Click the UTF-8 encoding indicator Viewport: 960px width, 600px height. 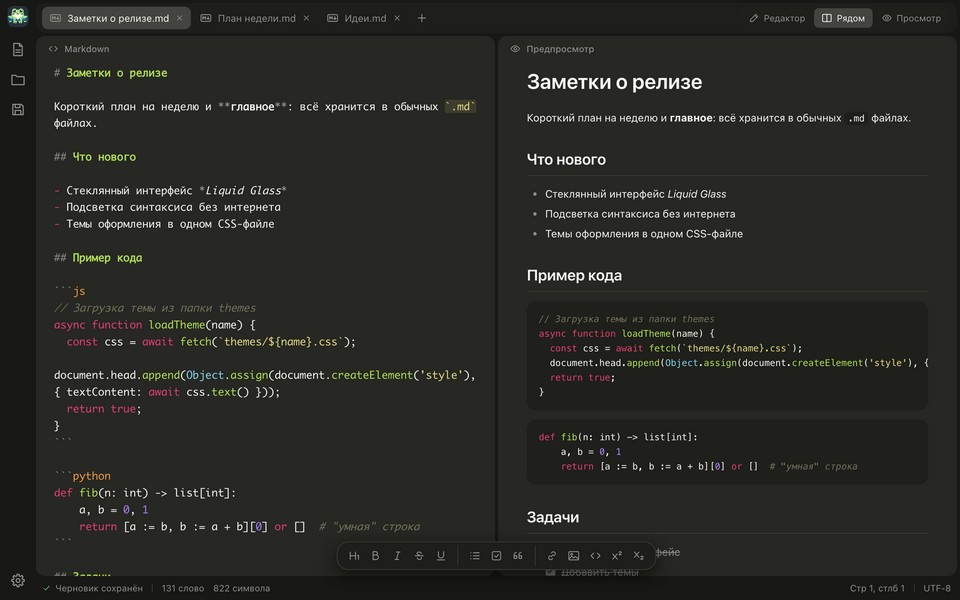(937, 588)
